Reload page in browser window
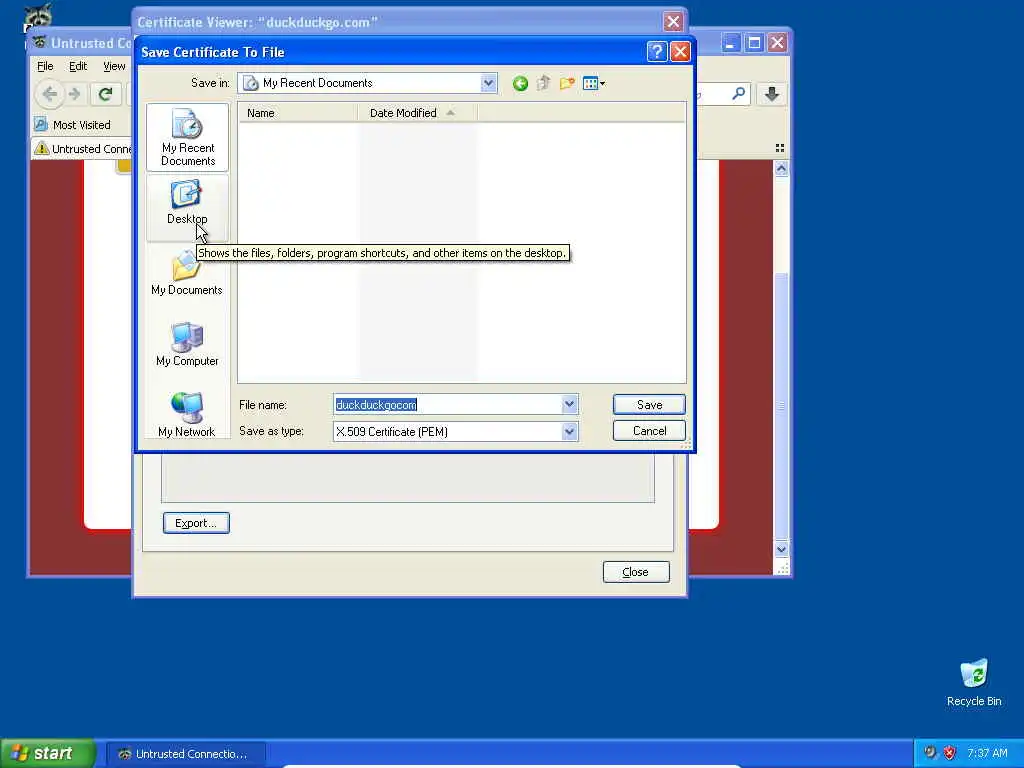Image resolution: width=1024 pixels, height=768 pixels. (105, 94)
